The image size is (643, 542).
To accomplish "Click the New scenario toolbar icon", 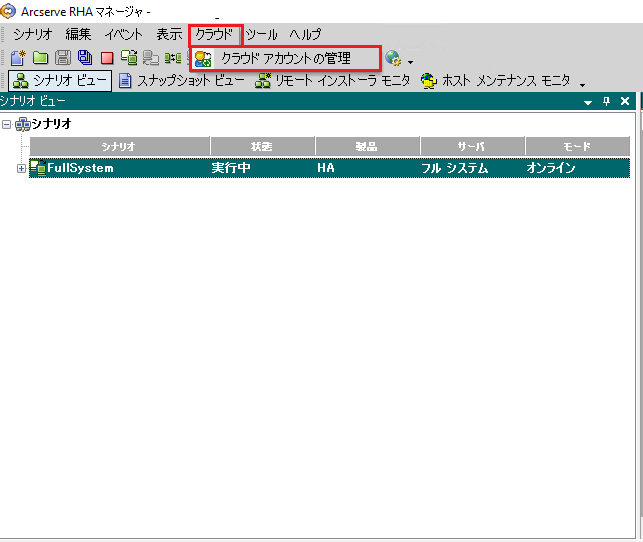I will pos(17,58).
